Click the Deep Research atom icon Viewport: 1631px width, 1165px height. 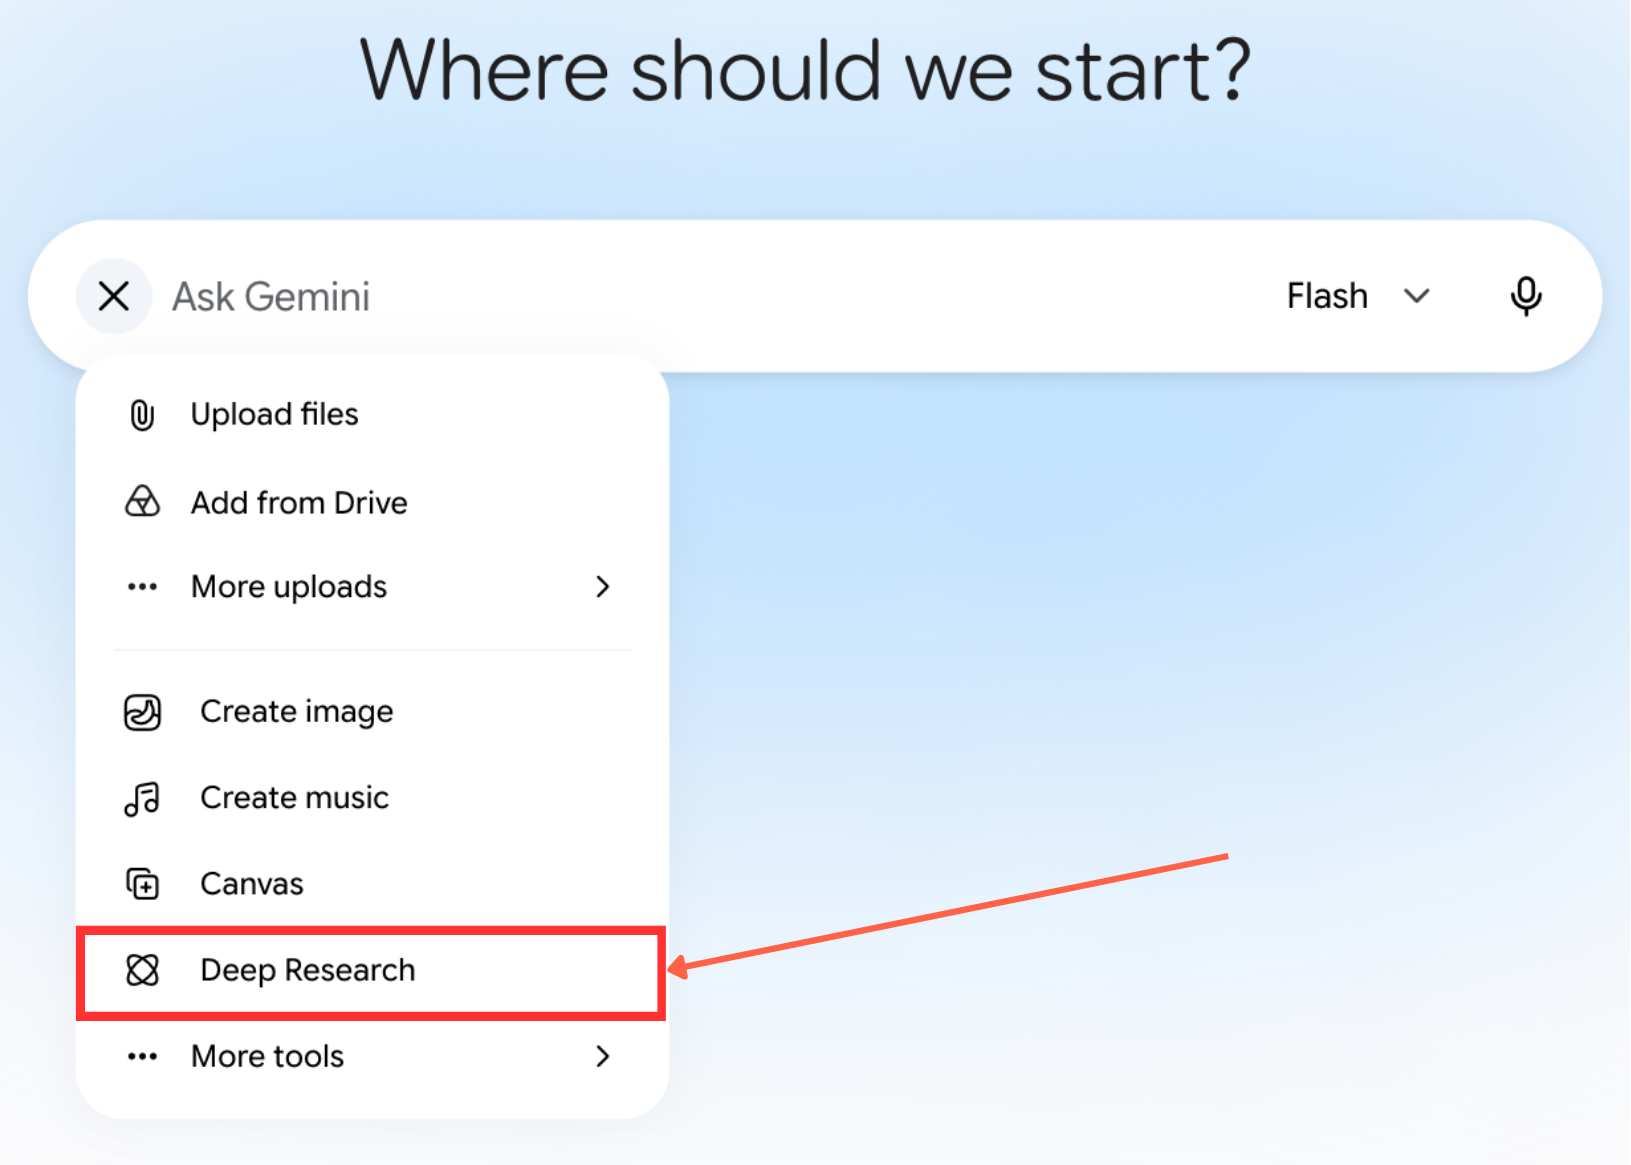(142, 970)
